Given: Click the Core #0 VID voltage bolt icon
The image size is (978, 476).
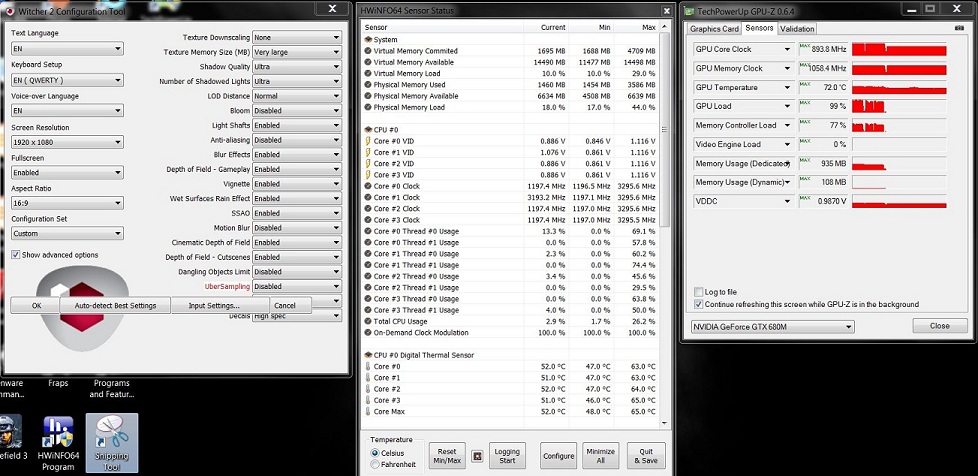Looking at the screenshot, I should click(x=368, y=141).
